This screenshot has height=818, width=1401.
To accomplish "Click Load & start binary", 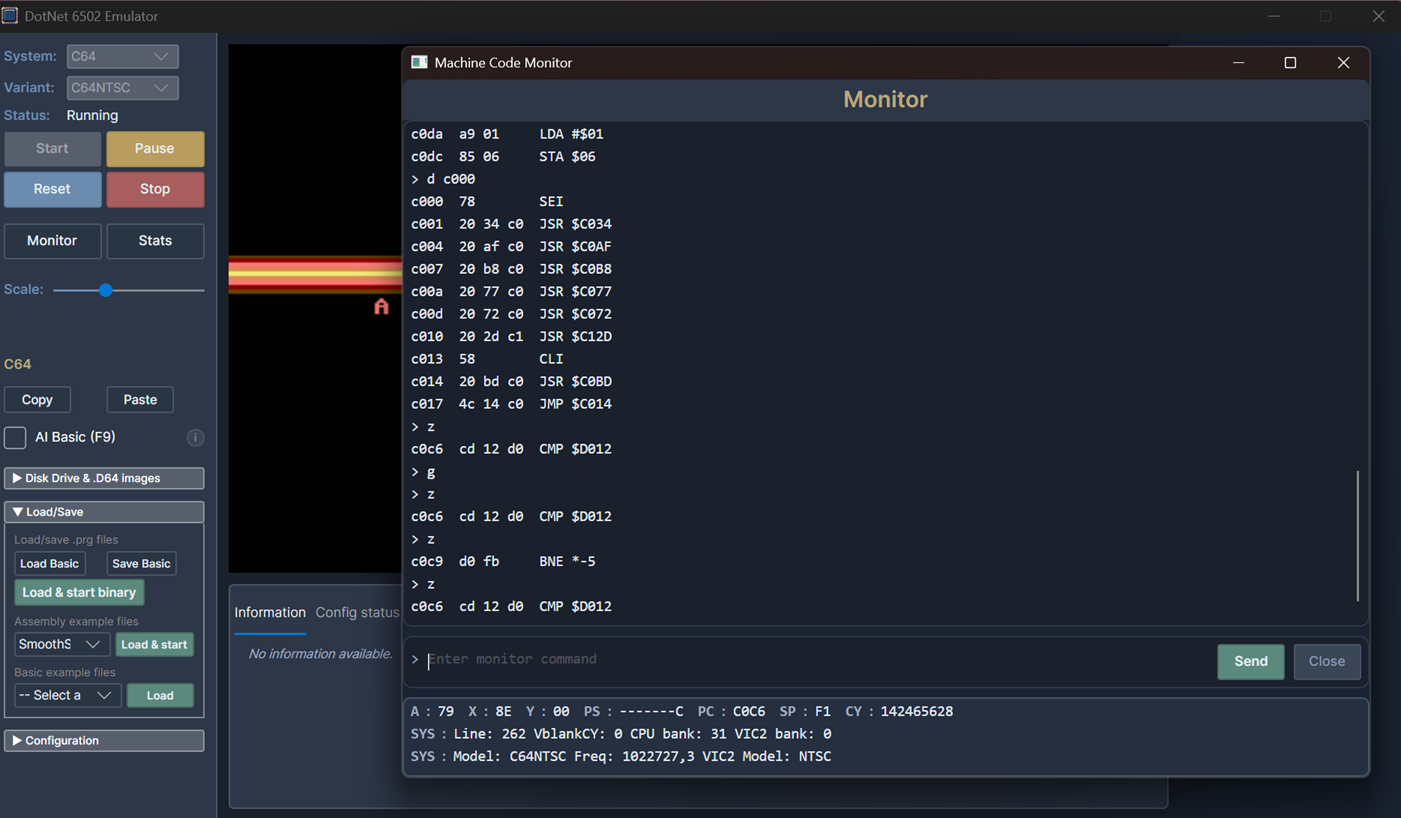I will click(x=79, y=592).
